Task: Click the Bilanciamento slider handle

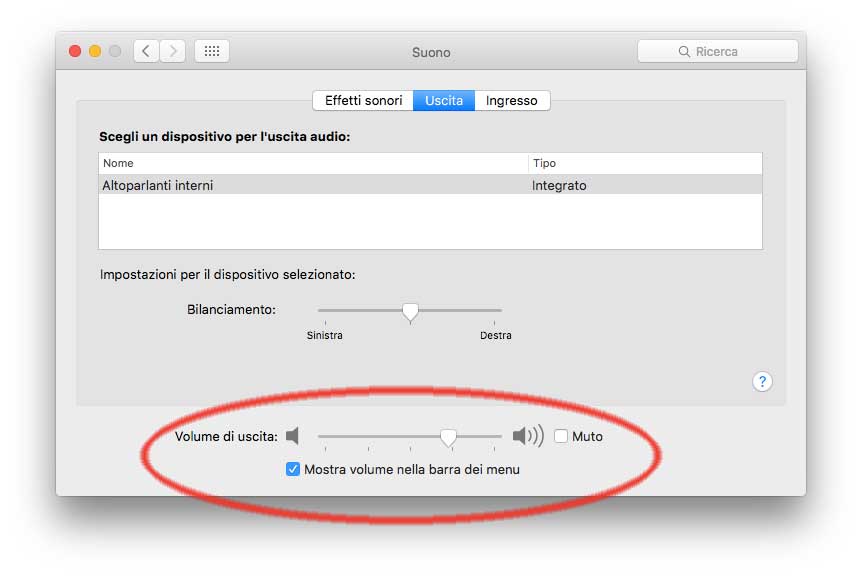Action: (410, 312)
